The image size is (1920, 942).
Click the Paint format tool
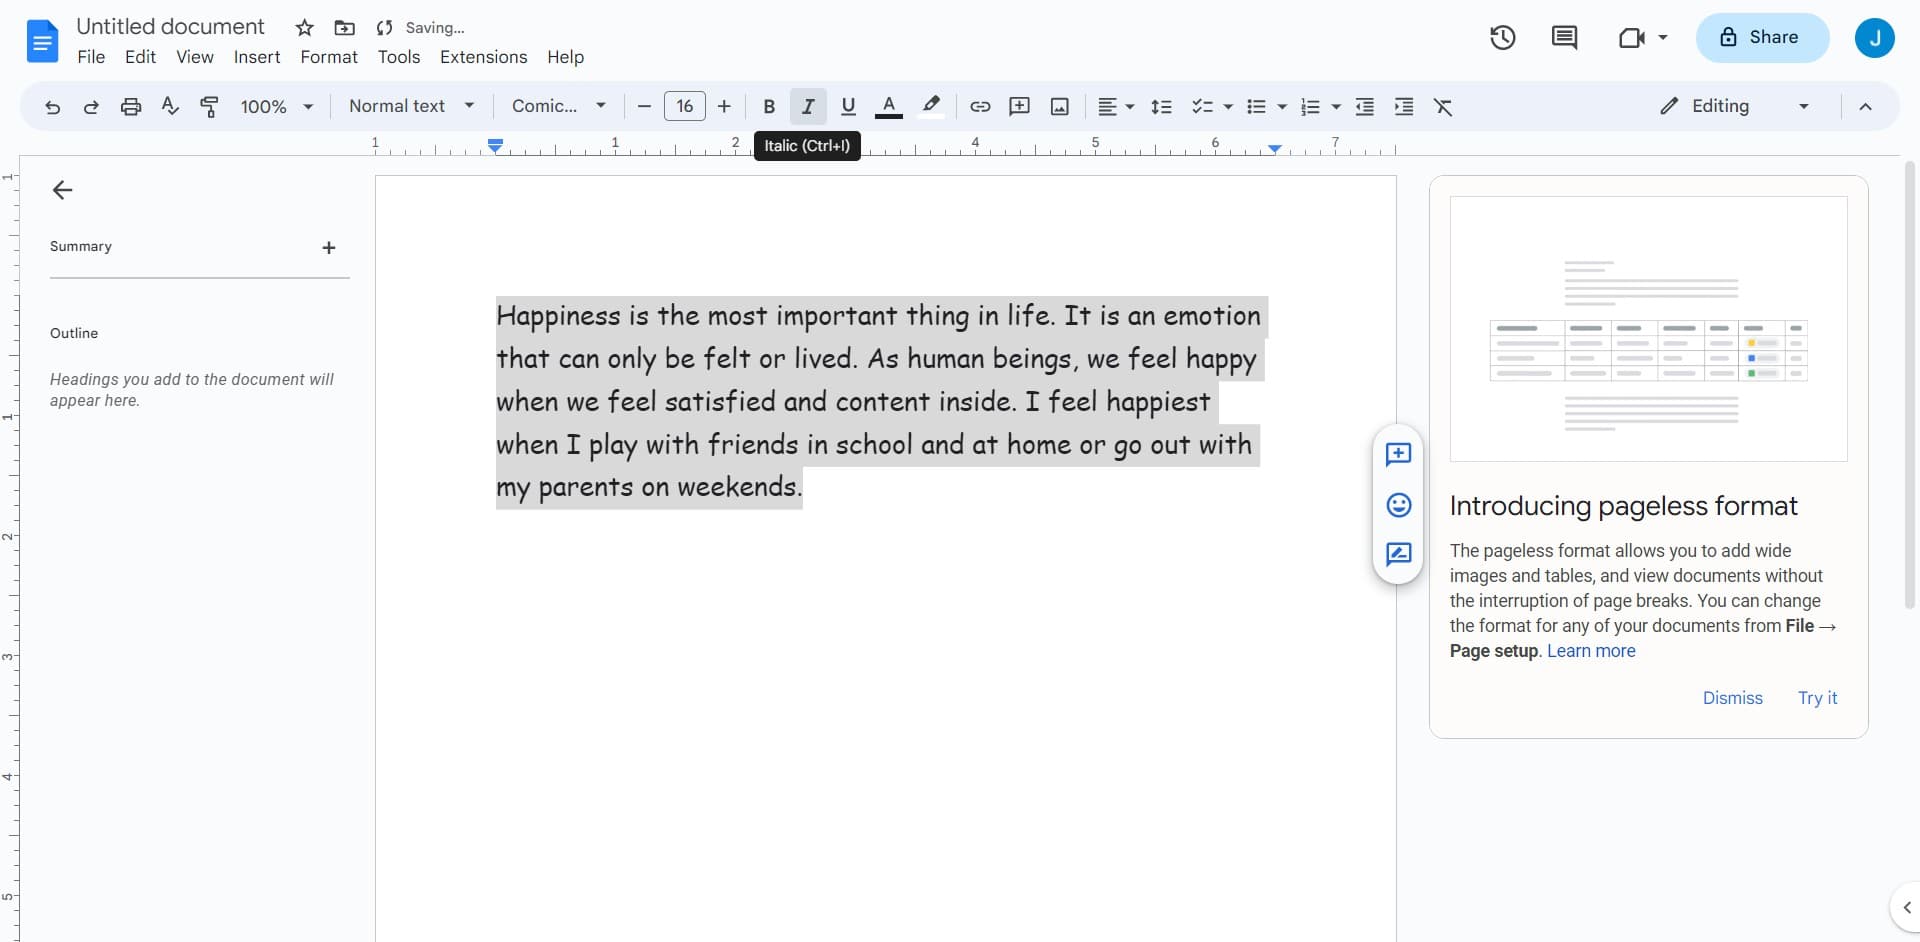[x=209, y=106]
